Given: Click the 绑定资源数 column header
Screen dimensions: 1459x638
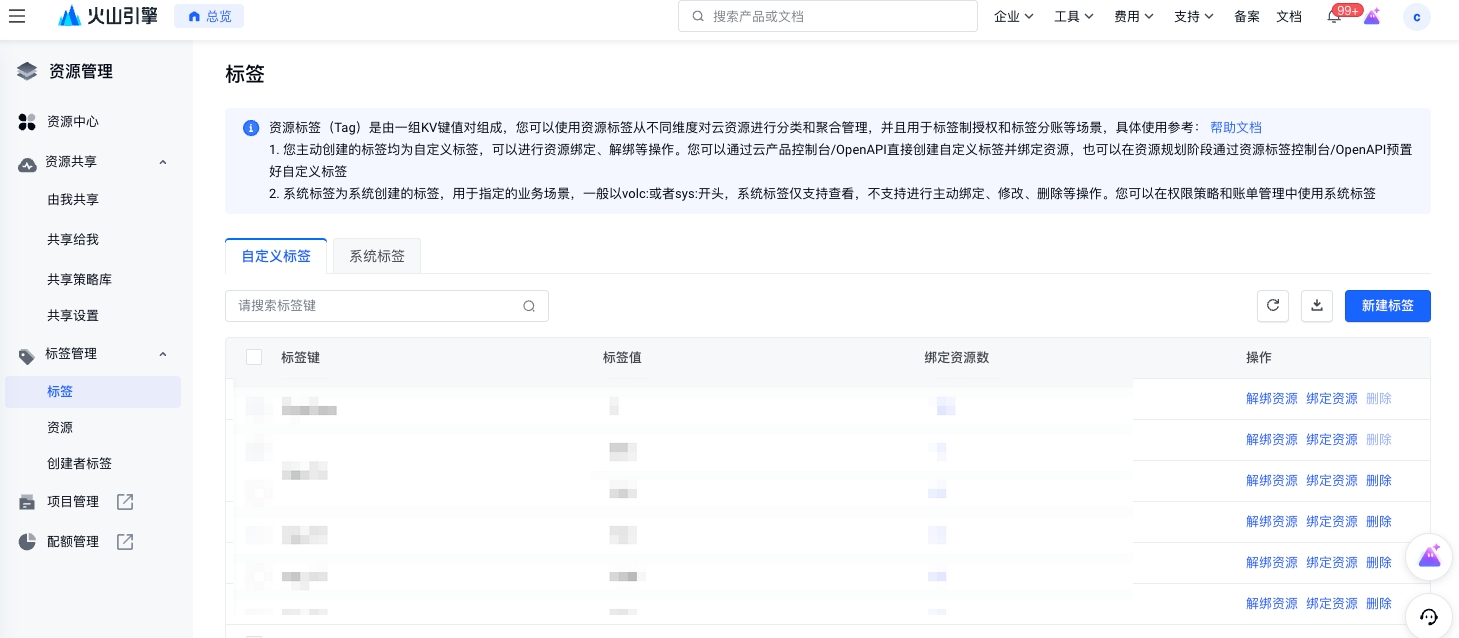Looking at the screenshot, I should (x=957, y=357).
